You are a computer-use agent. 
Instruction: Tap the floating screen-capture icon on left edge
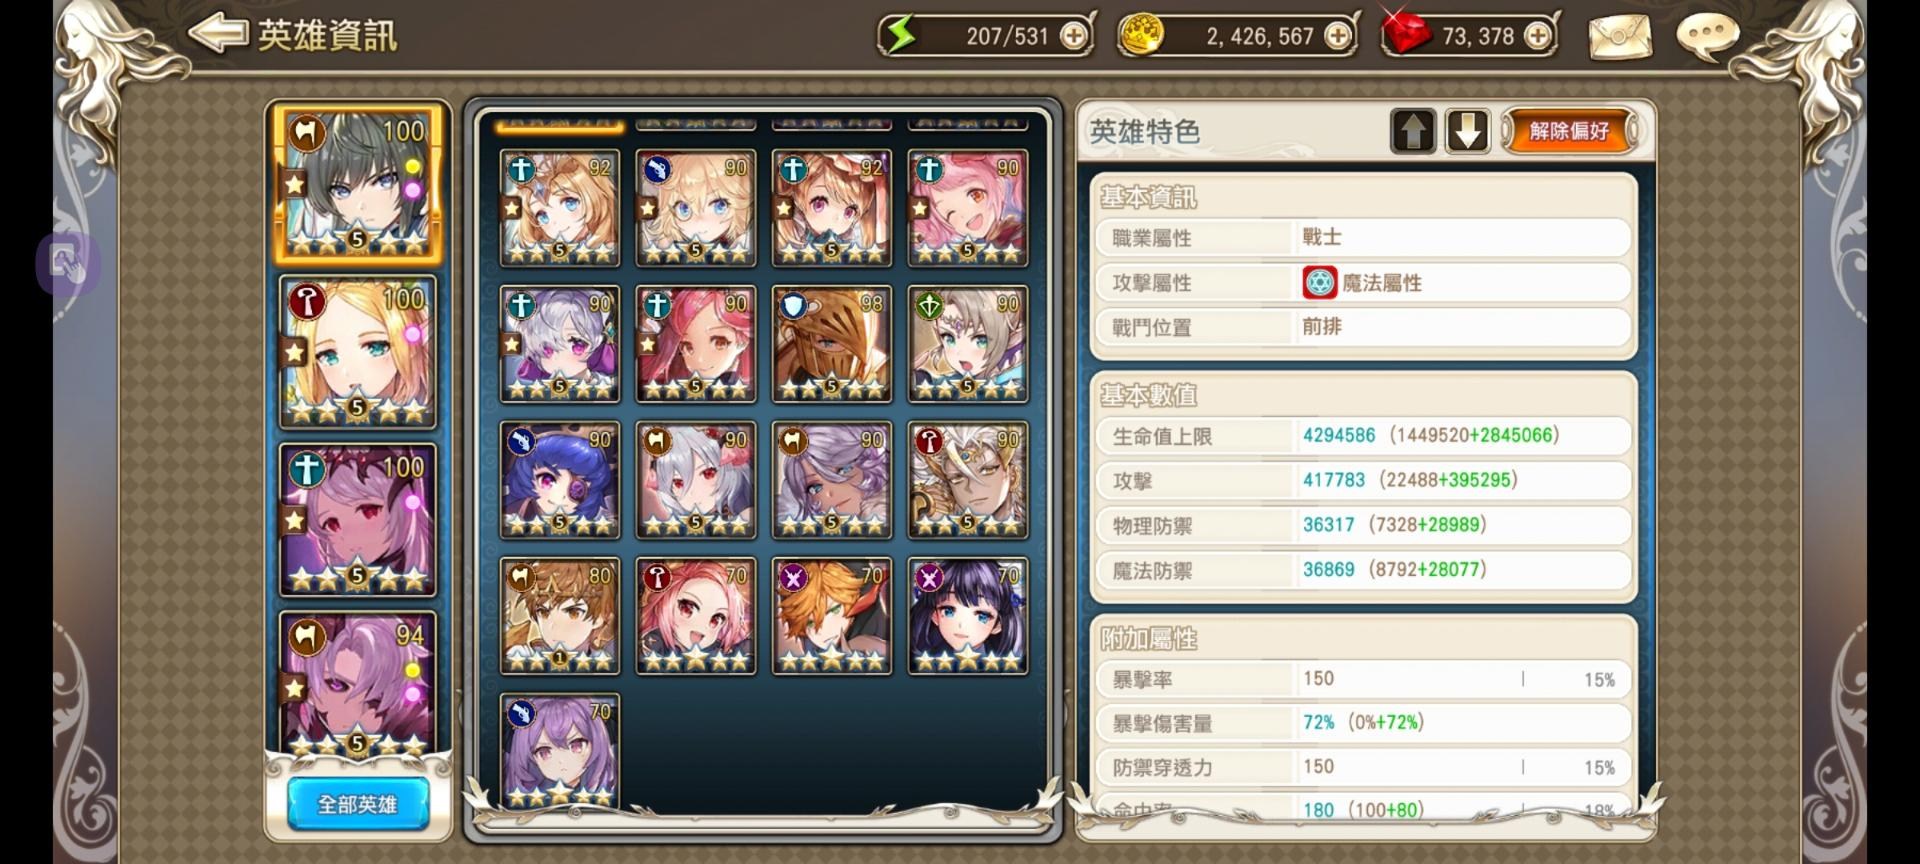point(68,264)
